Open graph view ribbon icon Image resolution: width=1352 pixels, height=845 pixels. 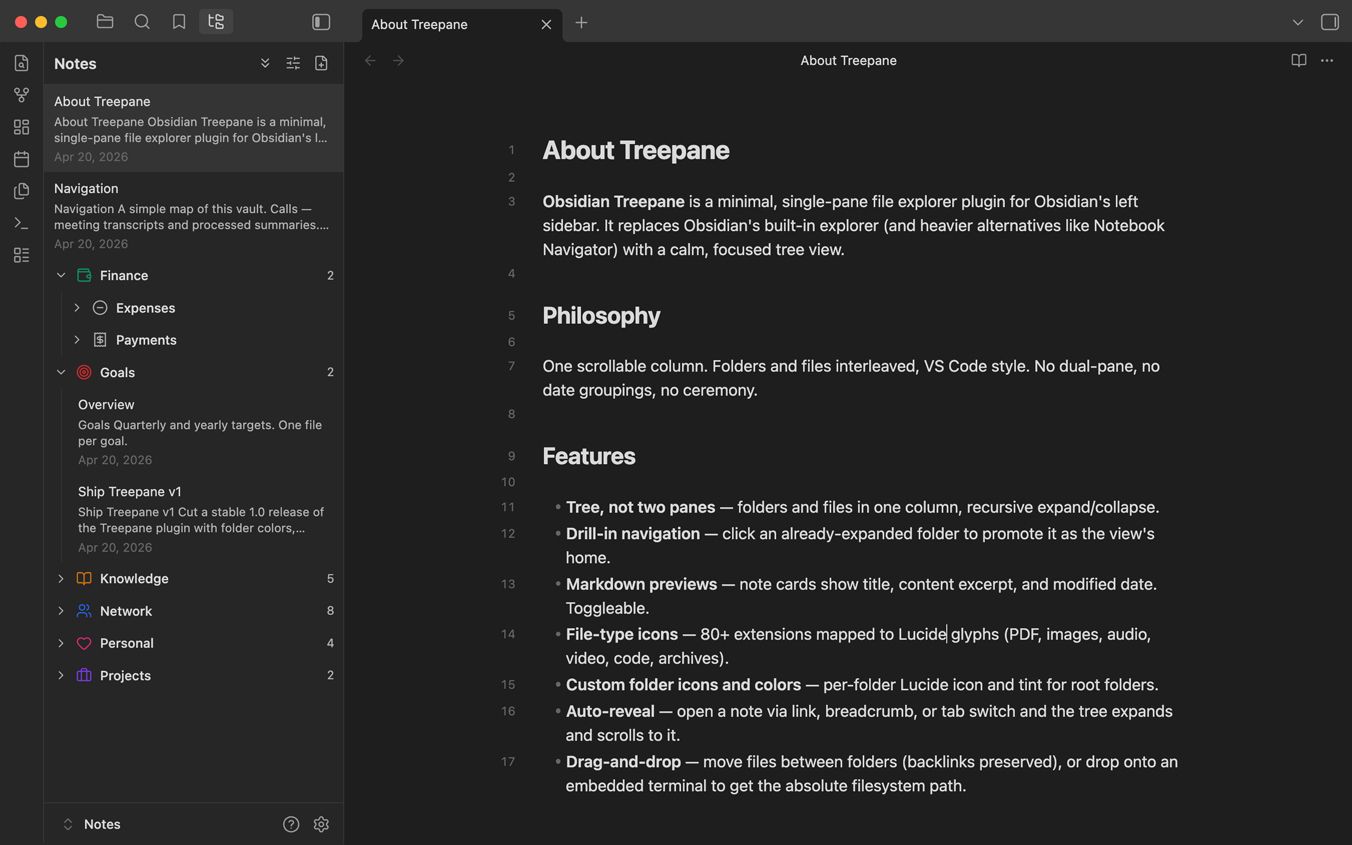[x=21, y=95]
